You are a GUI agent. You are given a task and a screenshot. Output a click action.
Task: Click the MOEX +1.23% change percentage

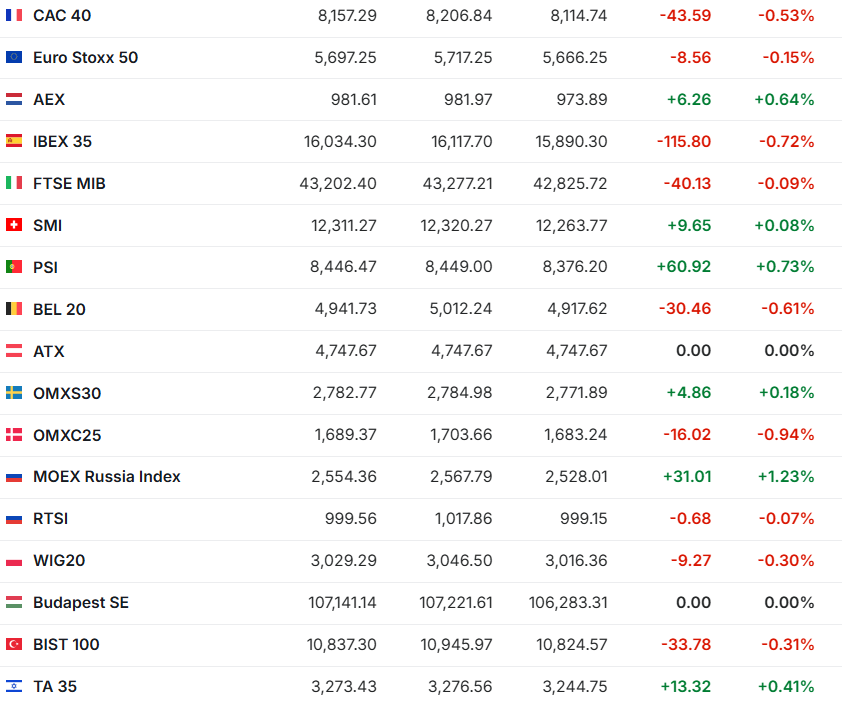click(786, 477)
